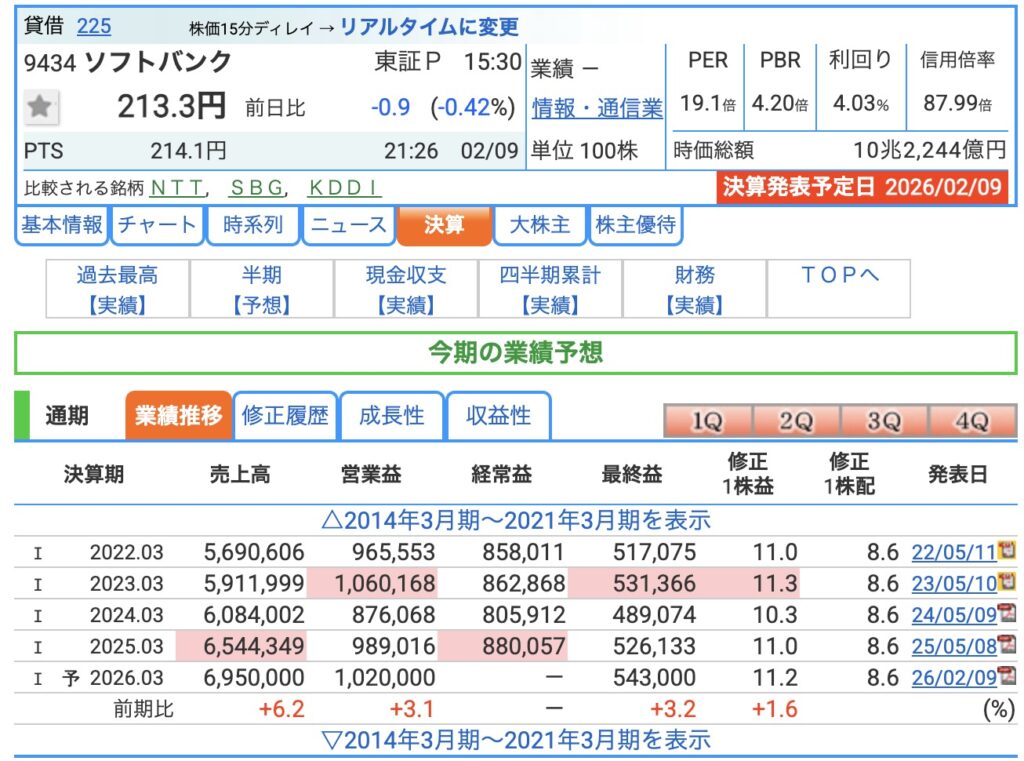Image resolution: width=1024 pixels, height=761 pixels.
Task: Select the 1Q quarter button
Action: (x=707, y=422)
